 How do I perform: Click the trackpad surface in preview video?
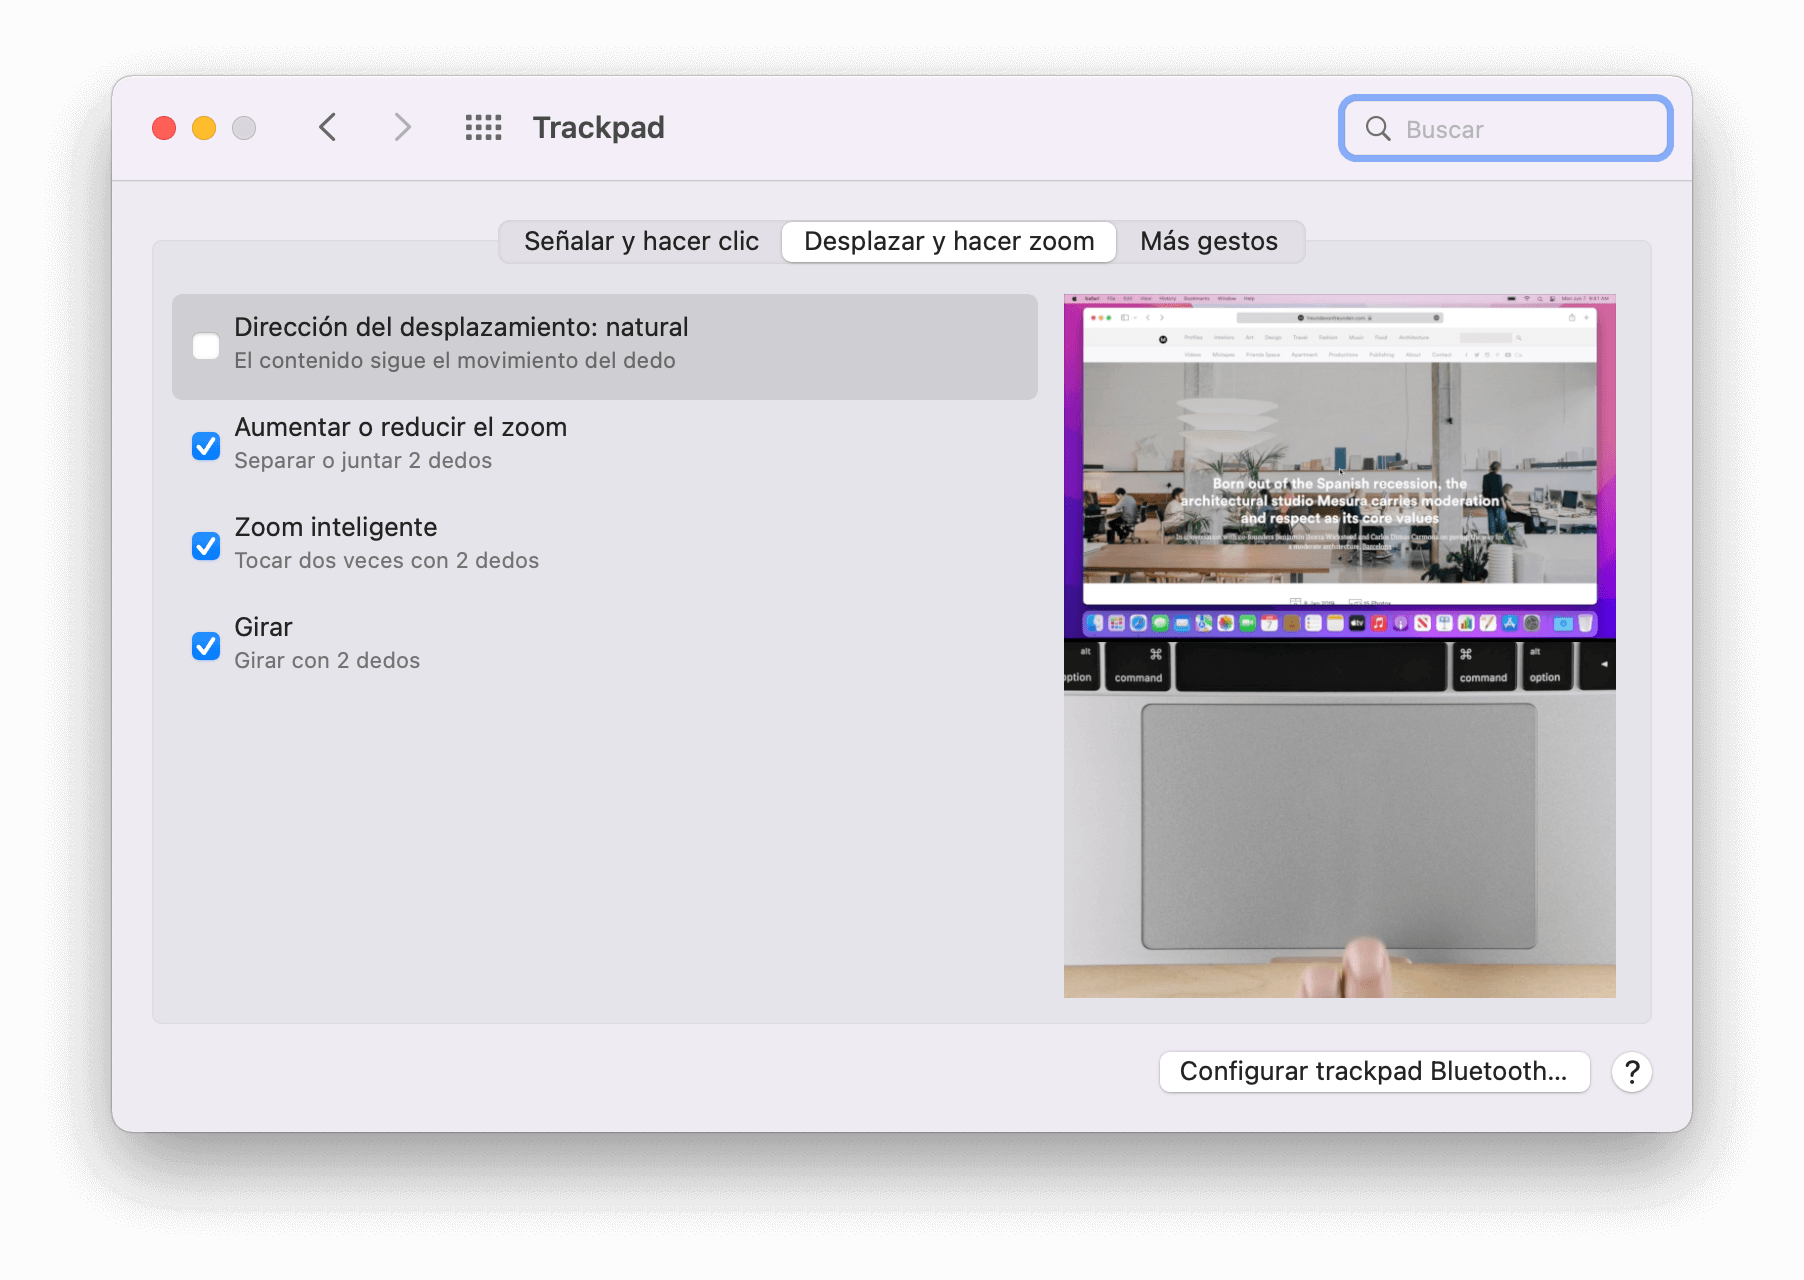click(x=1338, y=825)
